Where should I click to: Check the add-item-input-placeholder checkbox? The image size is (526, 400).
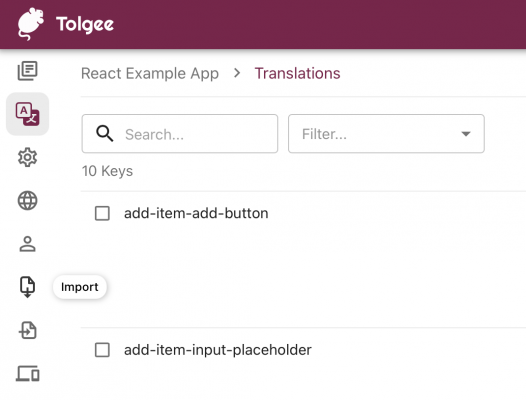pos(102,350)
